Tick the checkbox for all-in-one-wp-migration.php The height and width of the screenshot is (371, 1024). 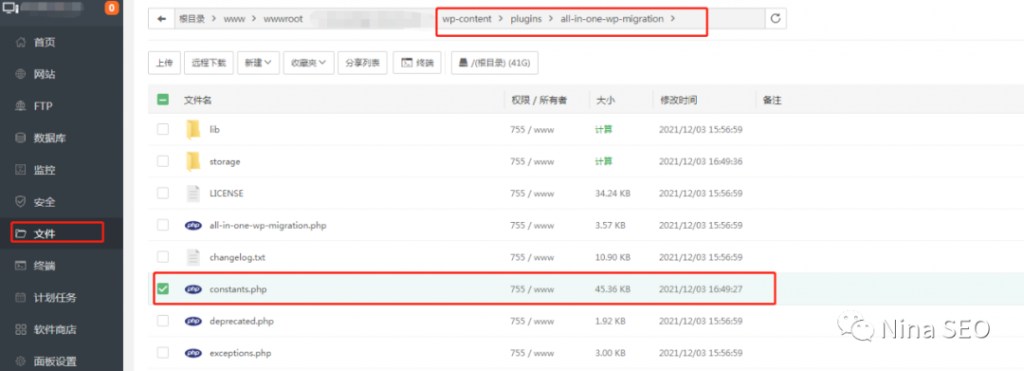[163, 225]
